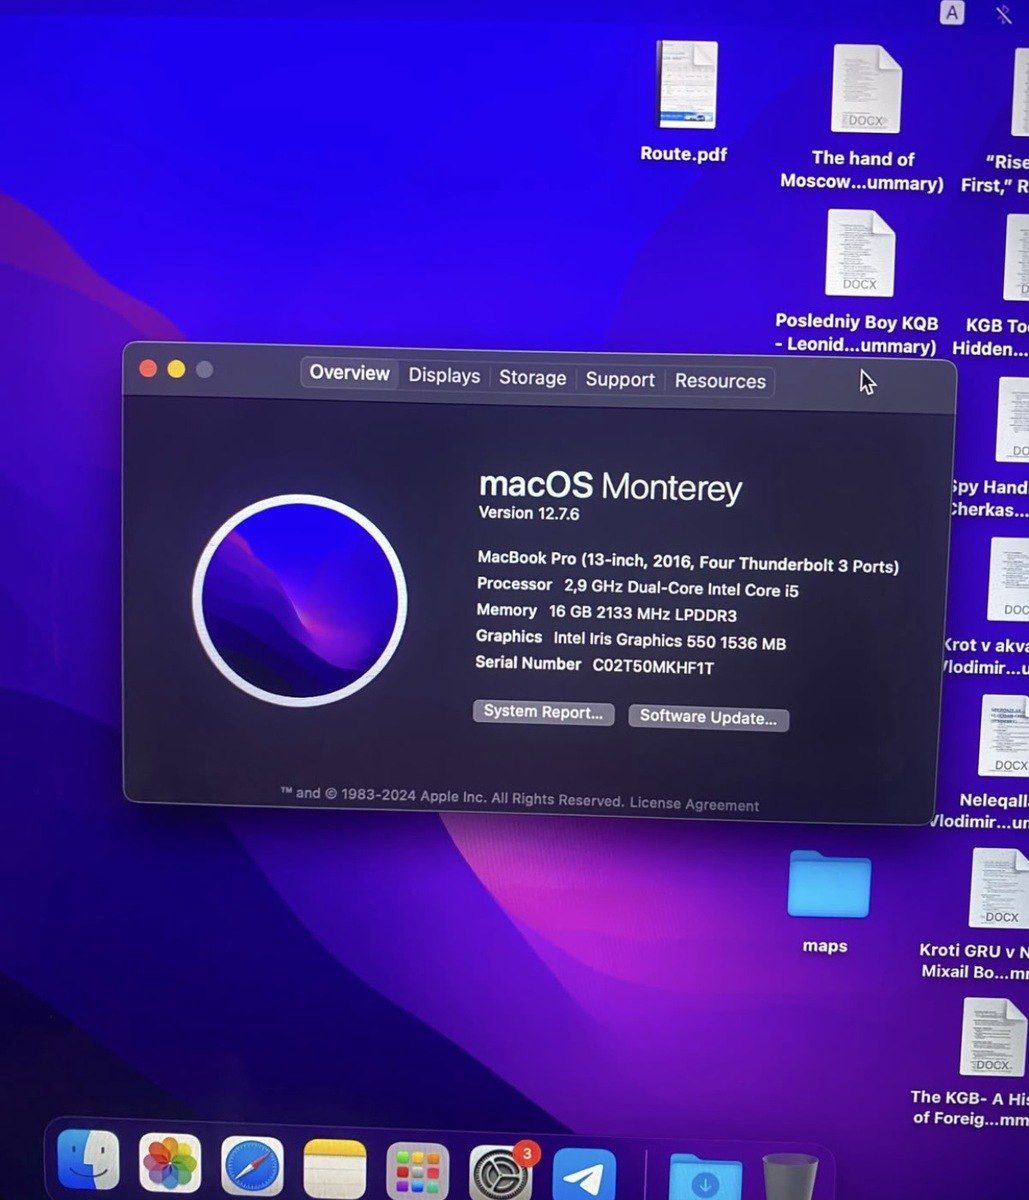Open Safari browser in Dock
Screen dimensions: 1029x1200
pyautogui.click(x=252, y=1167)
